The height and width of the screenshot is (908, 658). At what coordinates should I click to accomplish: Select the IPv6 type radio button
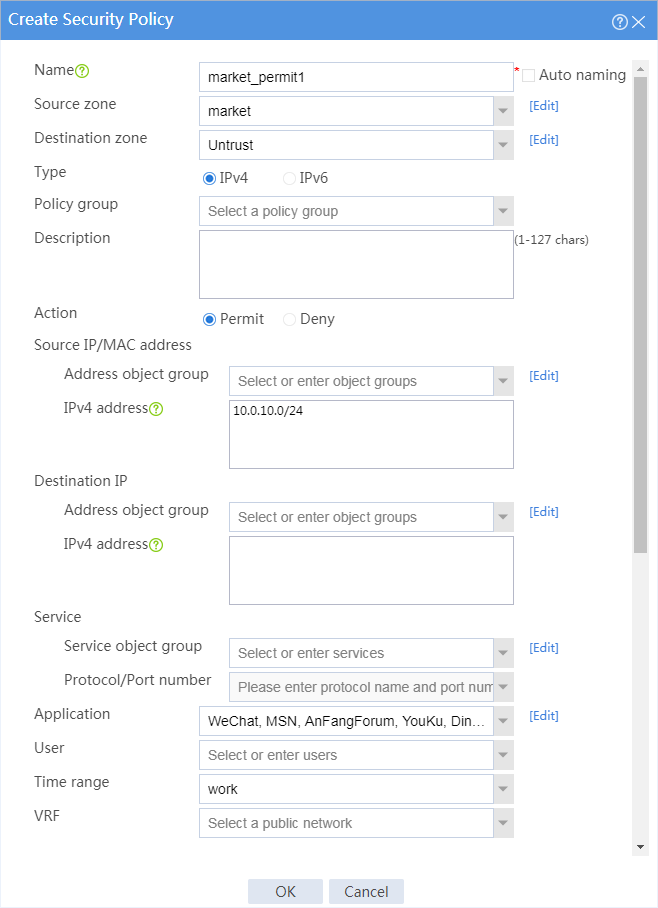tap(289, 178)
